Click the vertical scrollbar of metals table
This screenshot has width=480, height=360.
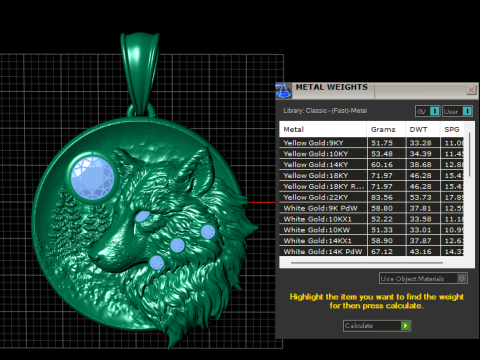[x=469, y=154]
